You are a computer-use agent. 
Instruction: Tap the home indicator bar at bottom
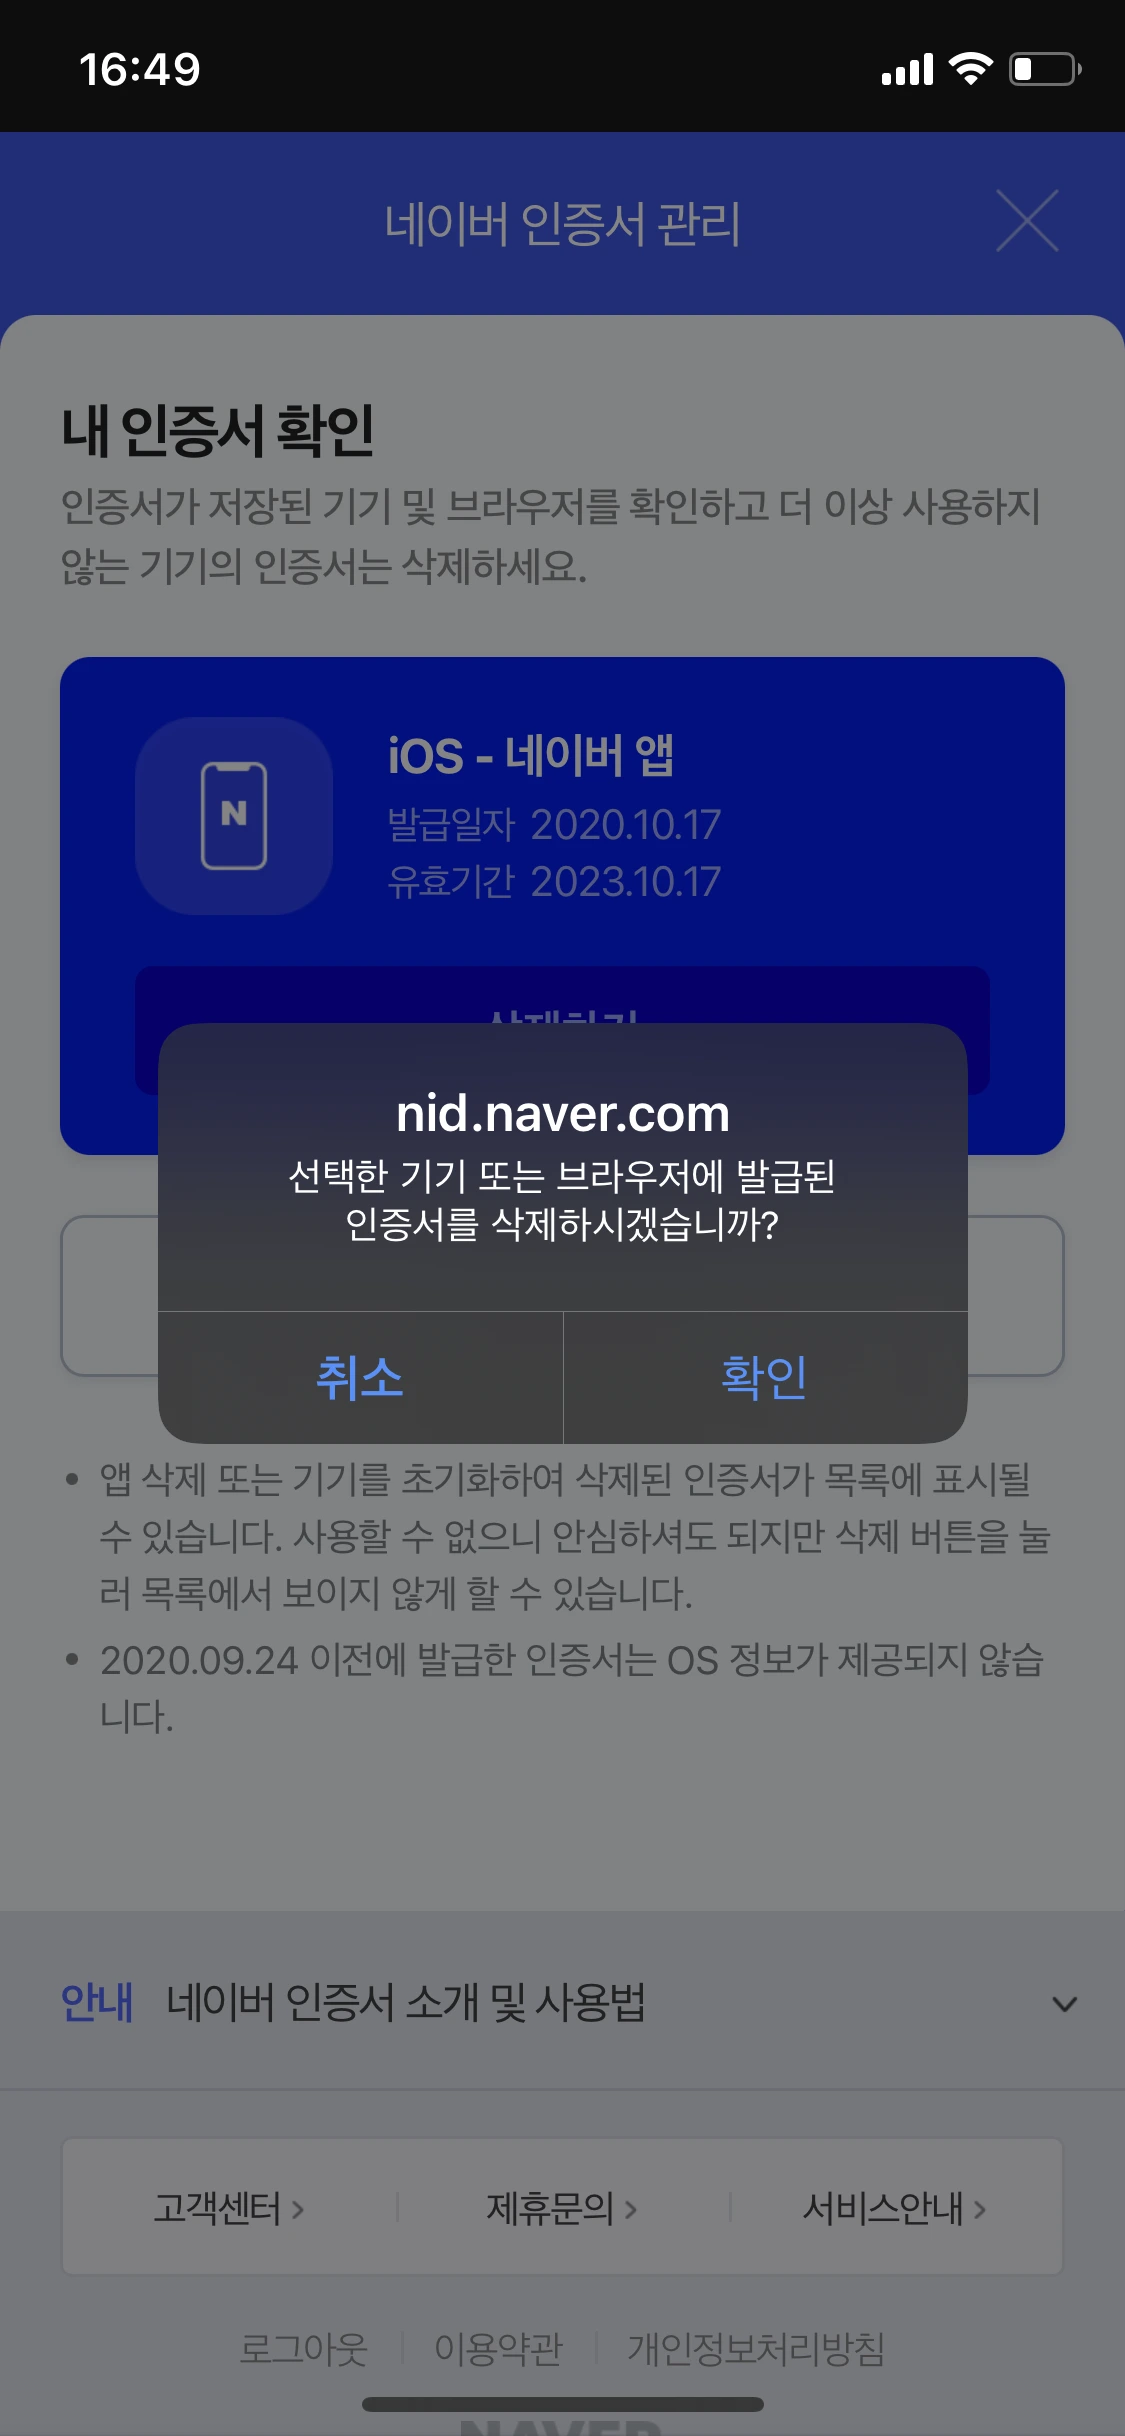tap(563, 2404)
